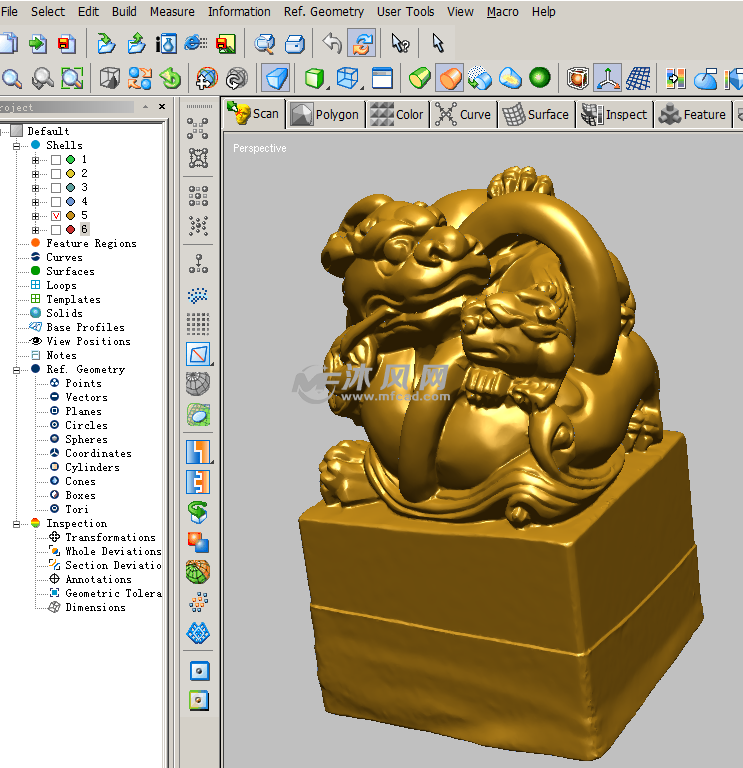This screenshot has height=768, width=743.
Task: Click the green rotate arrow box icon
Action: click(171, 78)
